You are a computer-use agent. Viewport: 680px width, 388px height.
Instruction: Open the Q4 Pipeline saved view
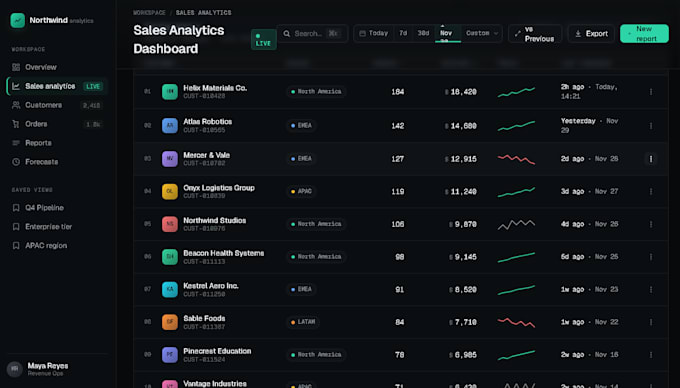pos(57,208)
